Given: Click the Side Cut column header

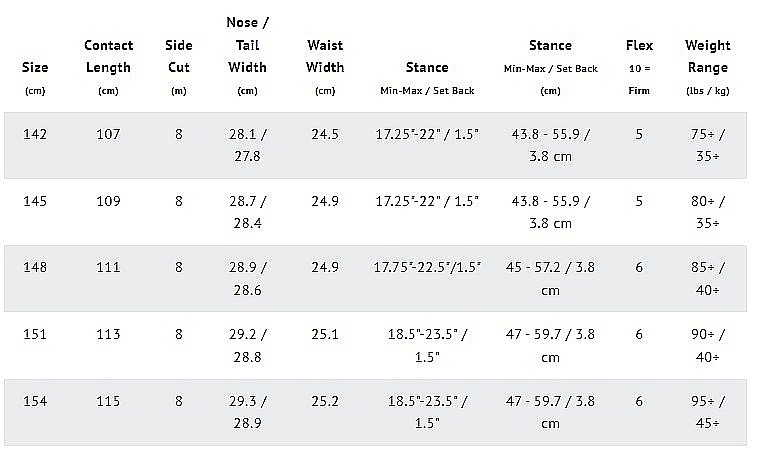Looking at the screenshot, I should point(178,57).
